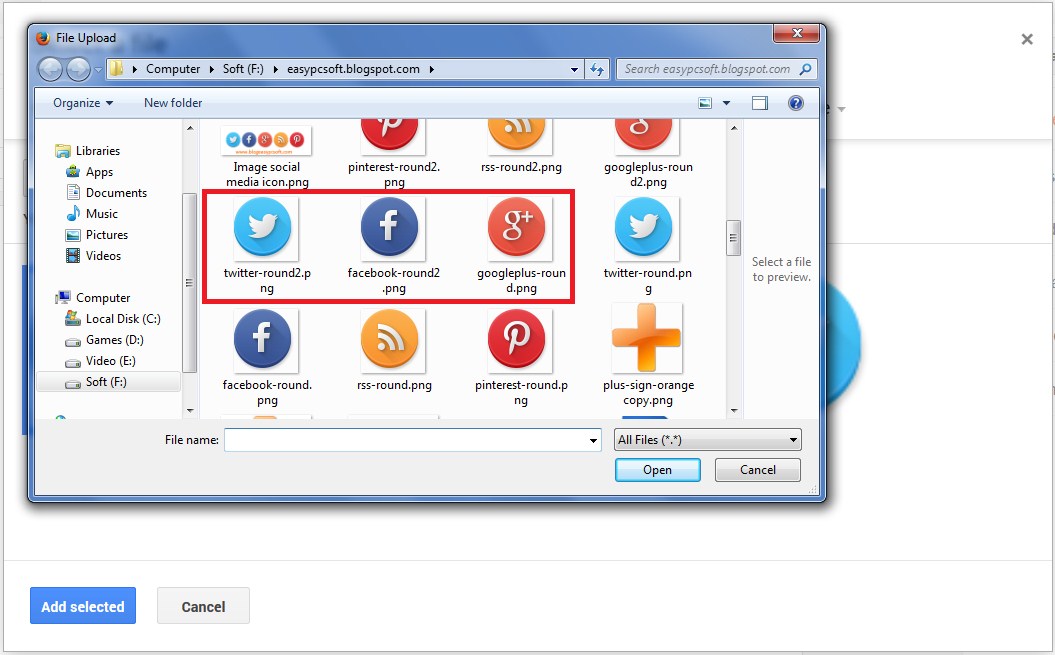Click navigation pane scroll up arrow
The height and width of the screenshot is (655, 1055).
click(190, 127)
